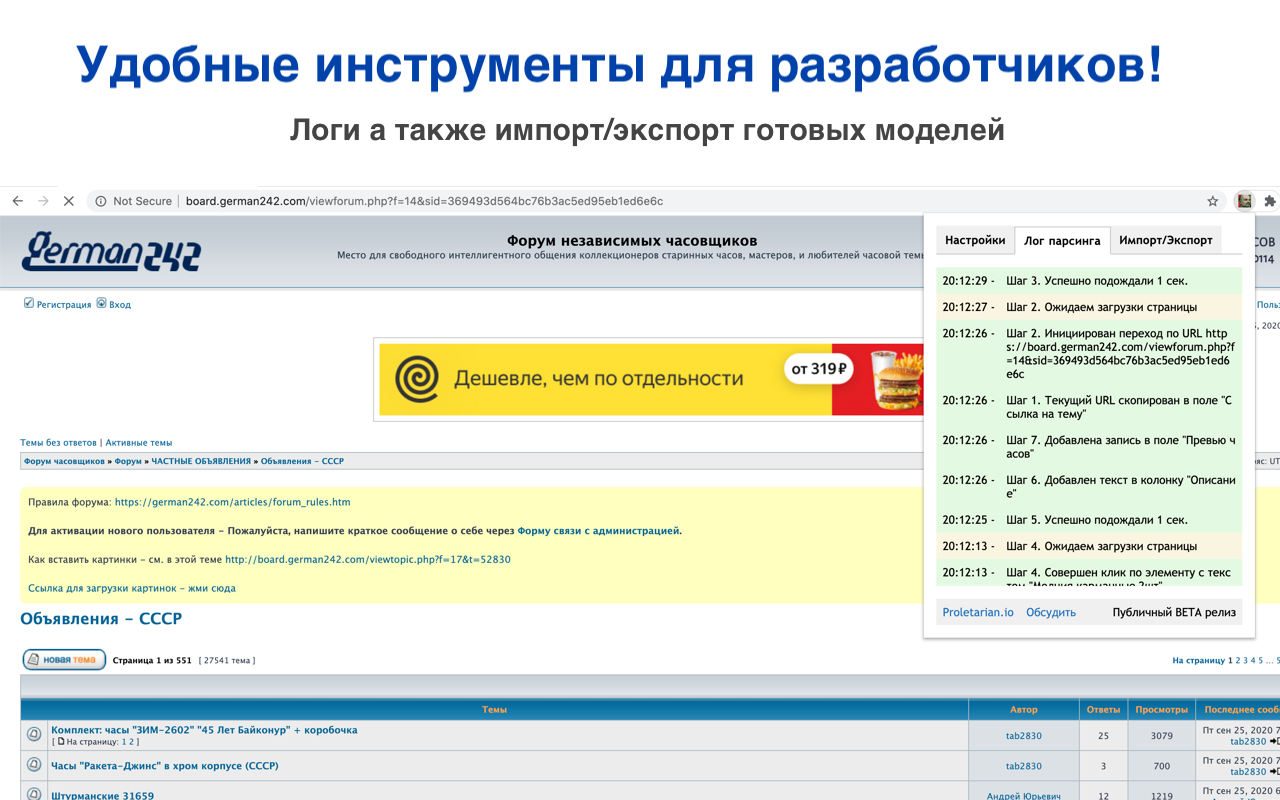Click Объявления – СССР breadcrumb link
This screenshot has height=800, width=1280.
[x=302, y=461]
